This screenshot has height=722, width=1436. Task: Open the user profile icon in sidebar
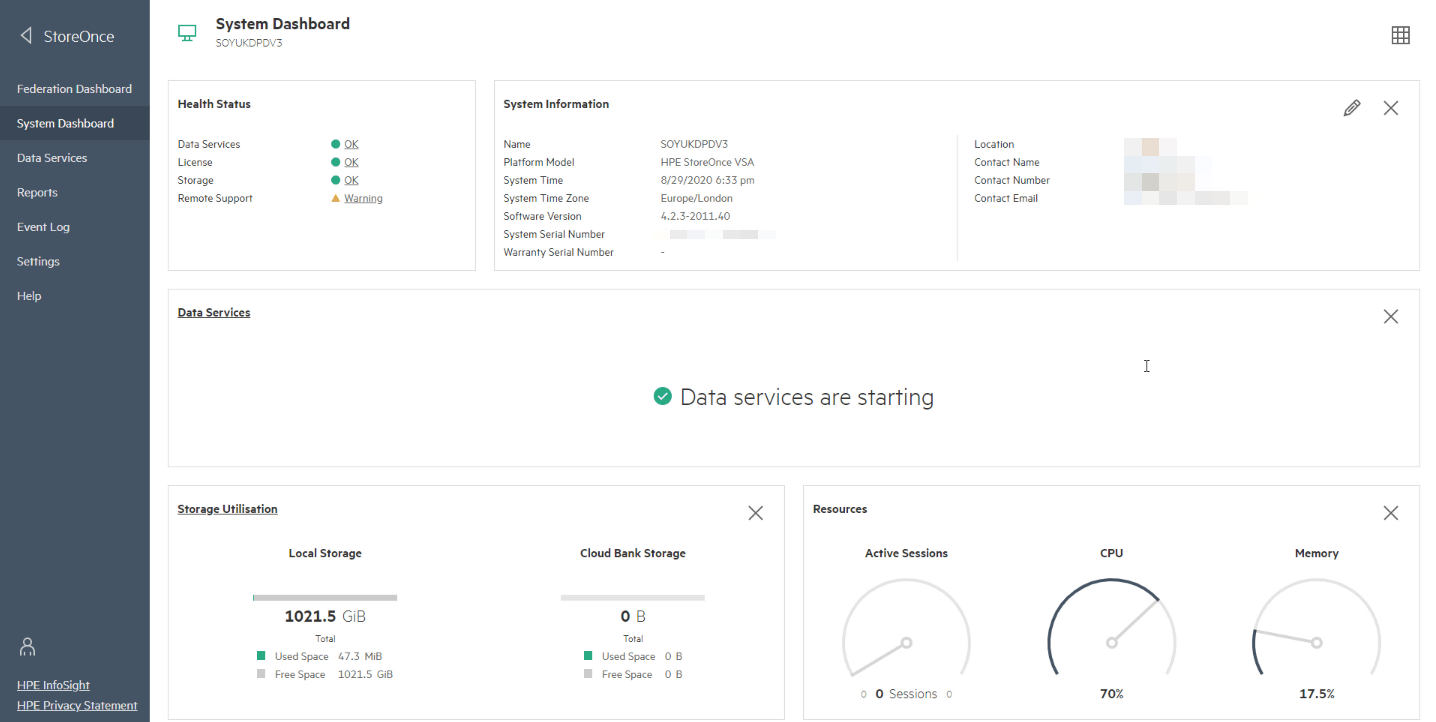point(28,647)
